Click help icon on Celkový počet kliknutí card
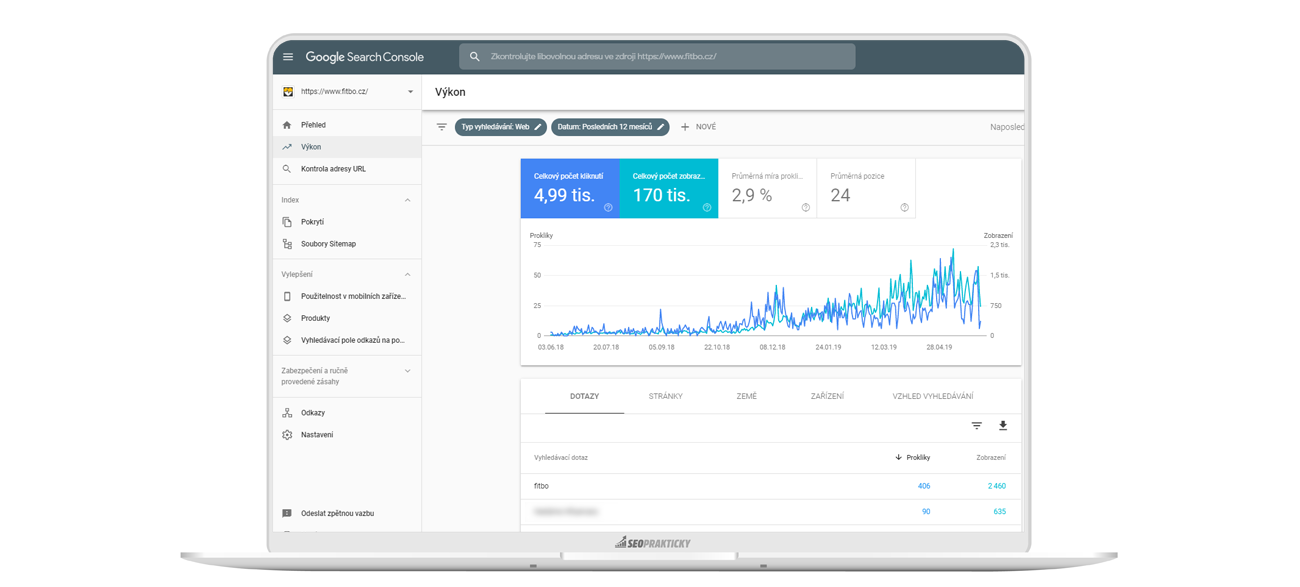Image resolution: width=1300 pixels, height=587 pixels. tap(608, 208)
